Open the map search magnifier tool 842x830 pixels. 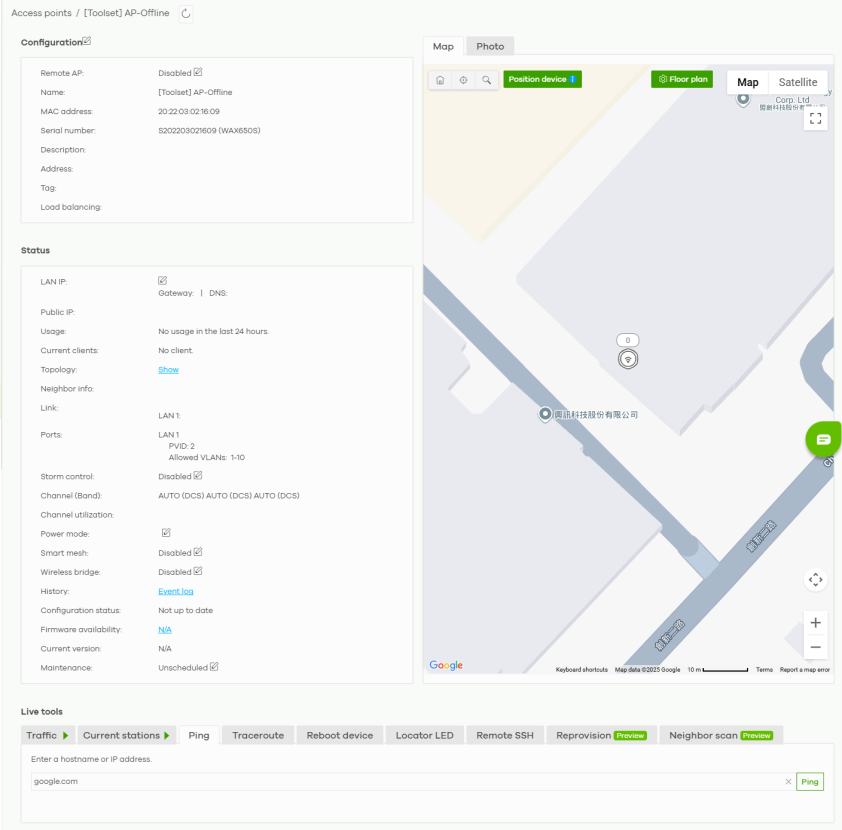(486, 80)
